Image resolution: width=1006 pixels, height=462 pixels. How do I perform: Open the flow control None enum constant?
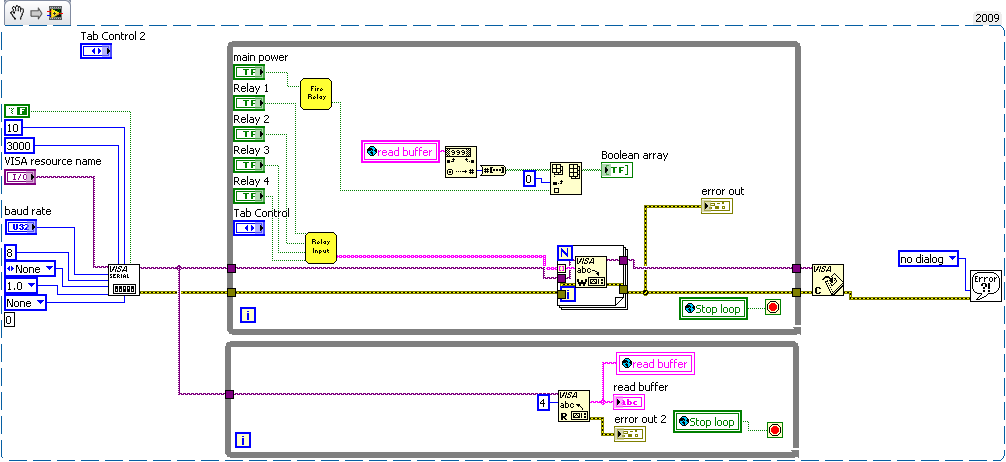[25, 302]
